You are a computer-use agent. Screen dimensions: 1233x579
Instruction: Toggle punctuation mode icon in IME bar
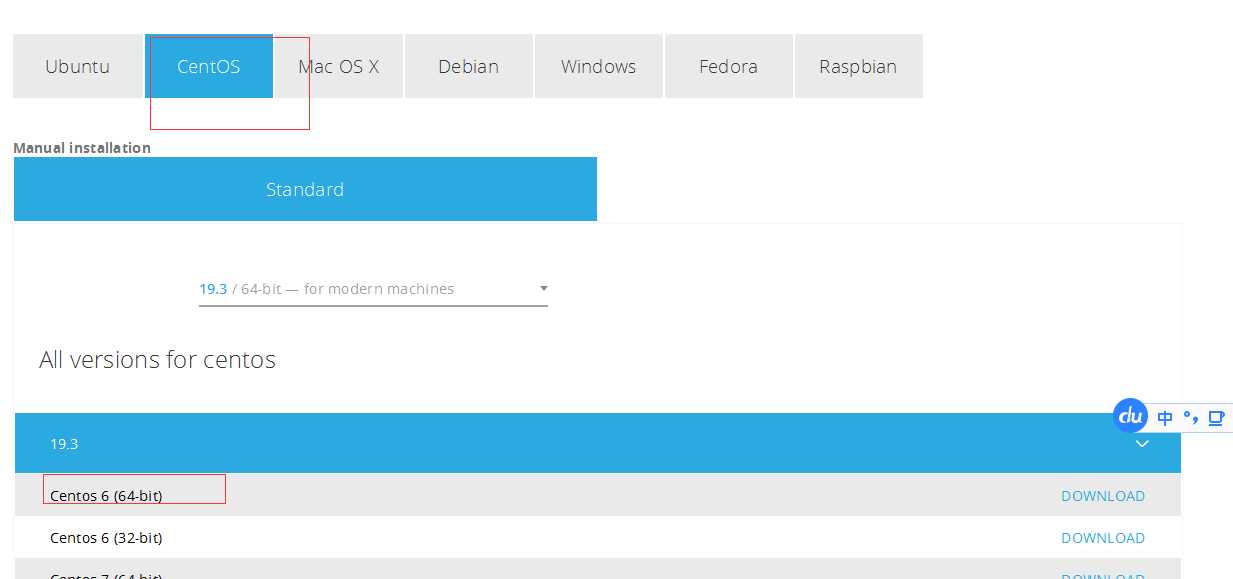(x=1190, y=418)
